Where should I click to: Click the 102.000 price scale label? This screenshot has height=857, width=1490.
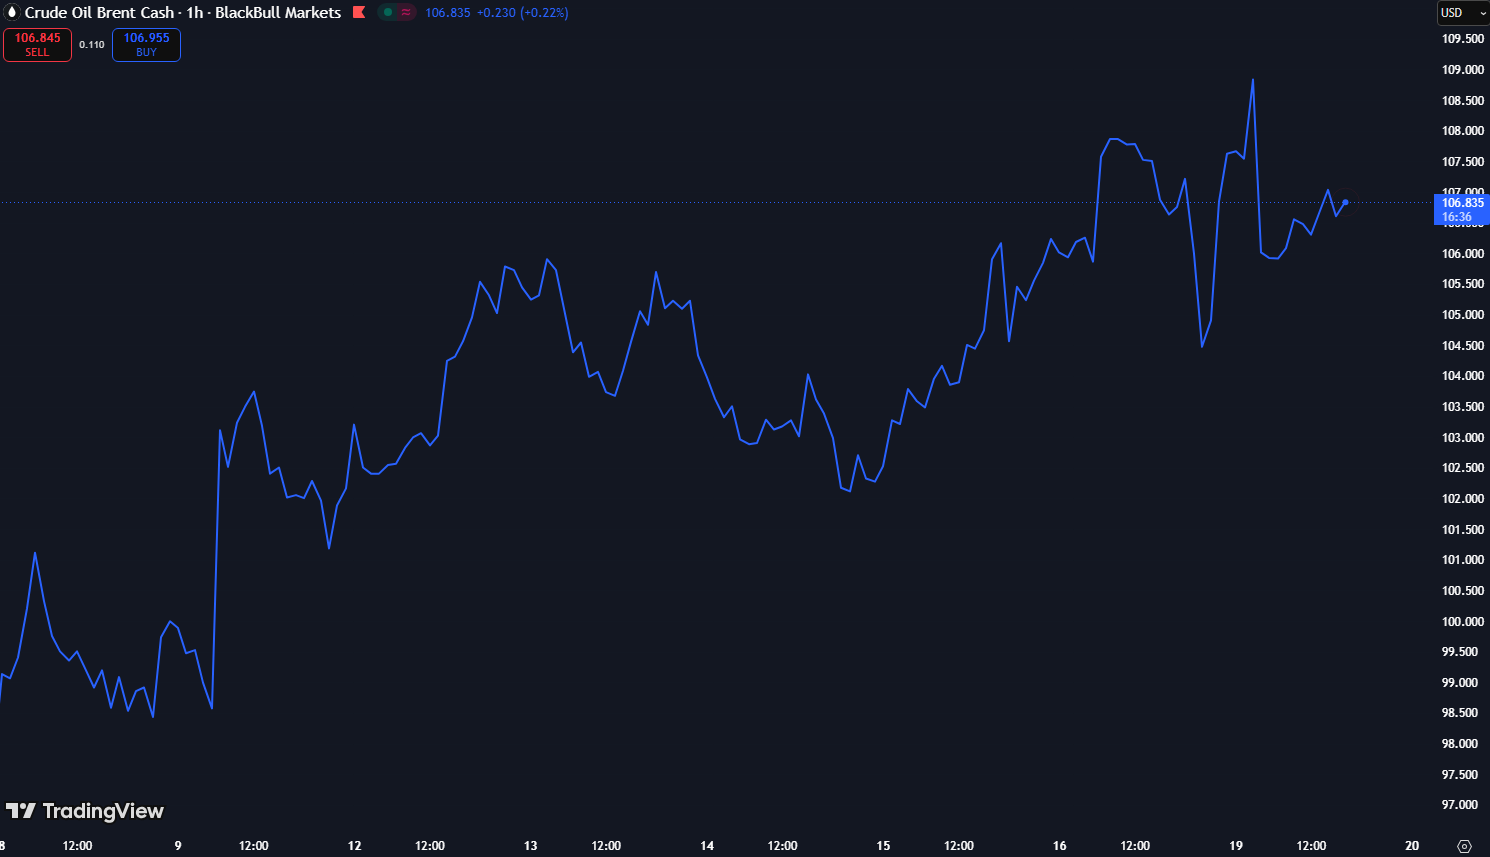click(x=1463, y=499)
